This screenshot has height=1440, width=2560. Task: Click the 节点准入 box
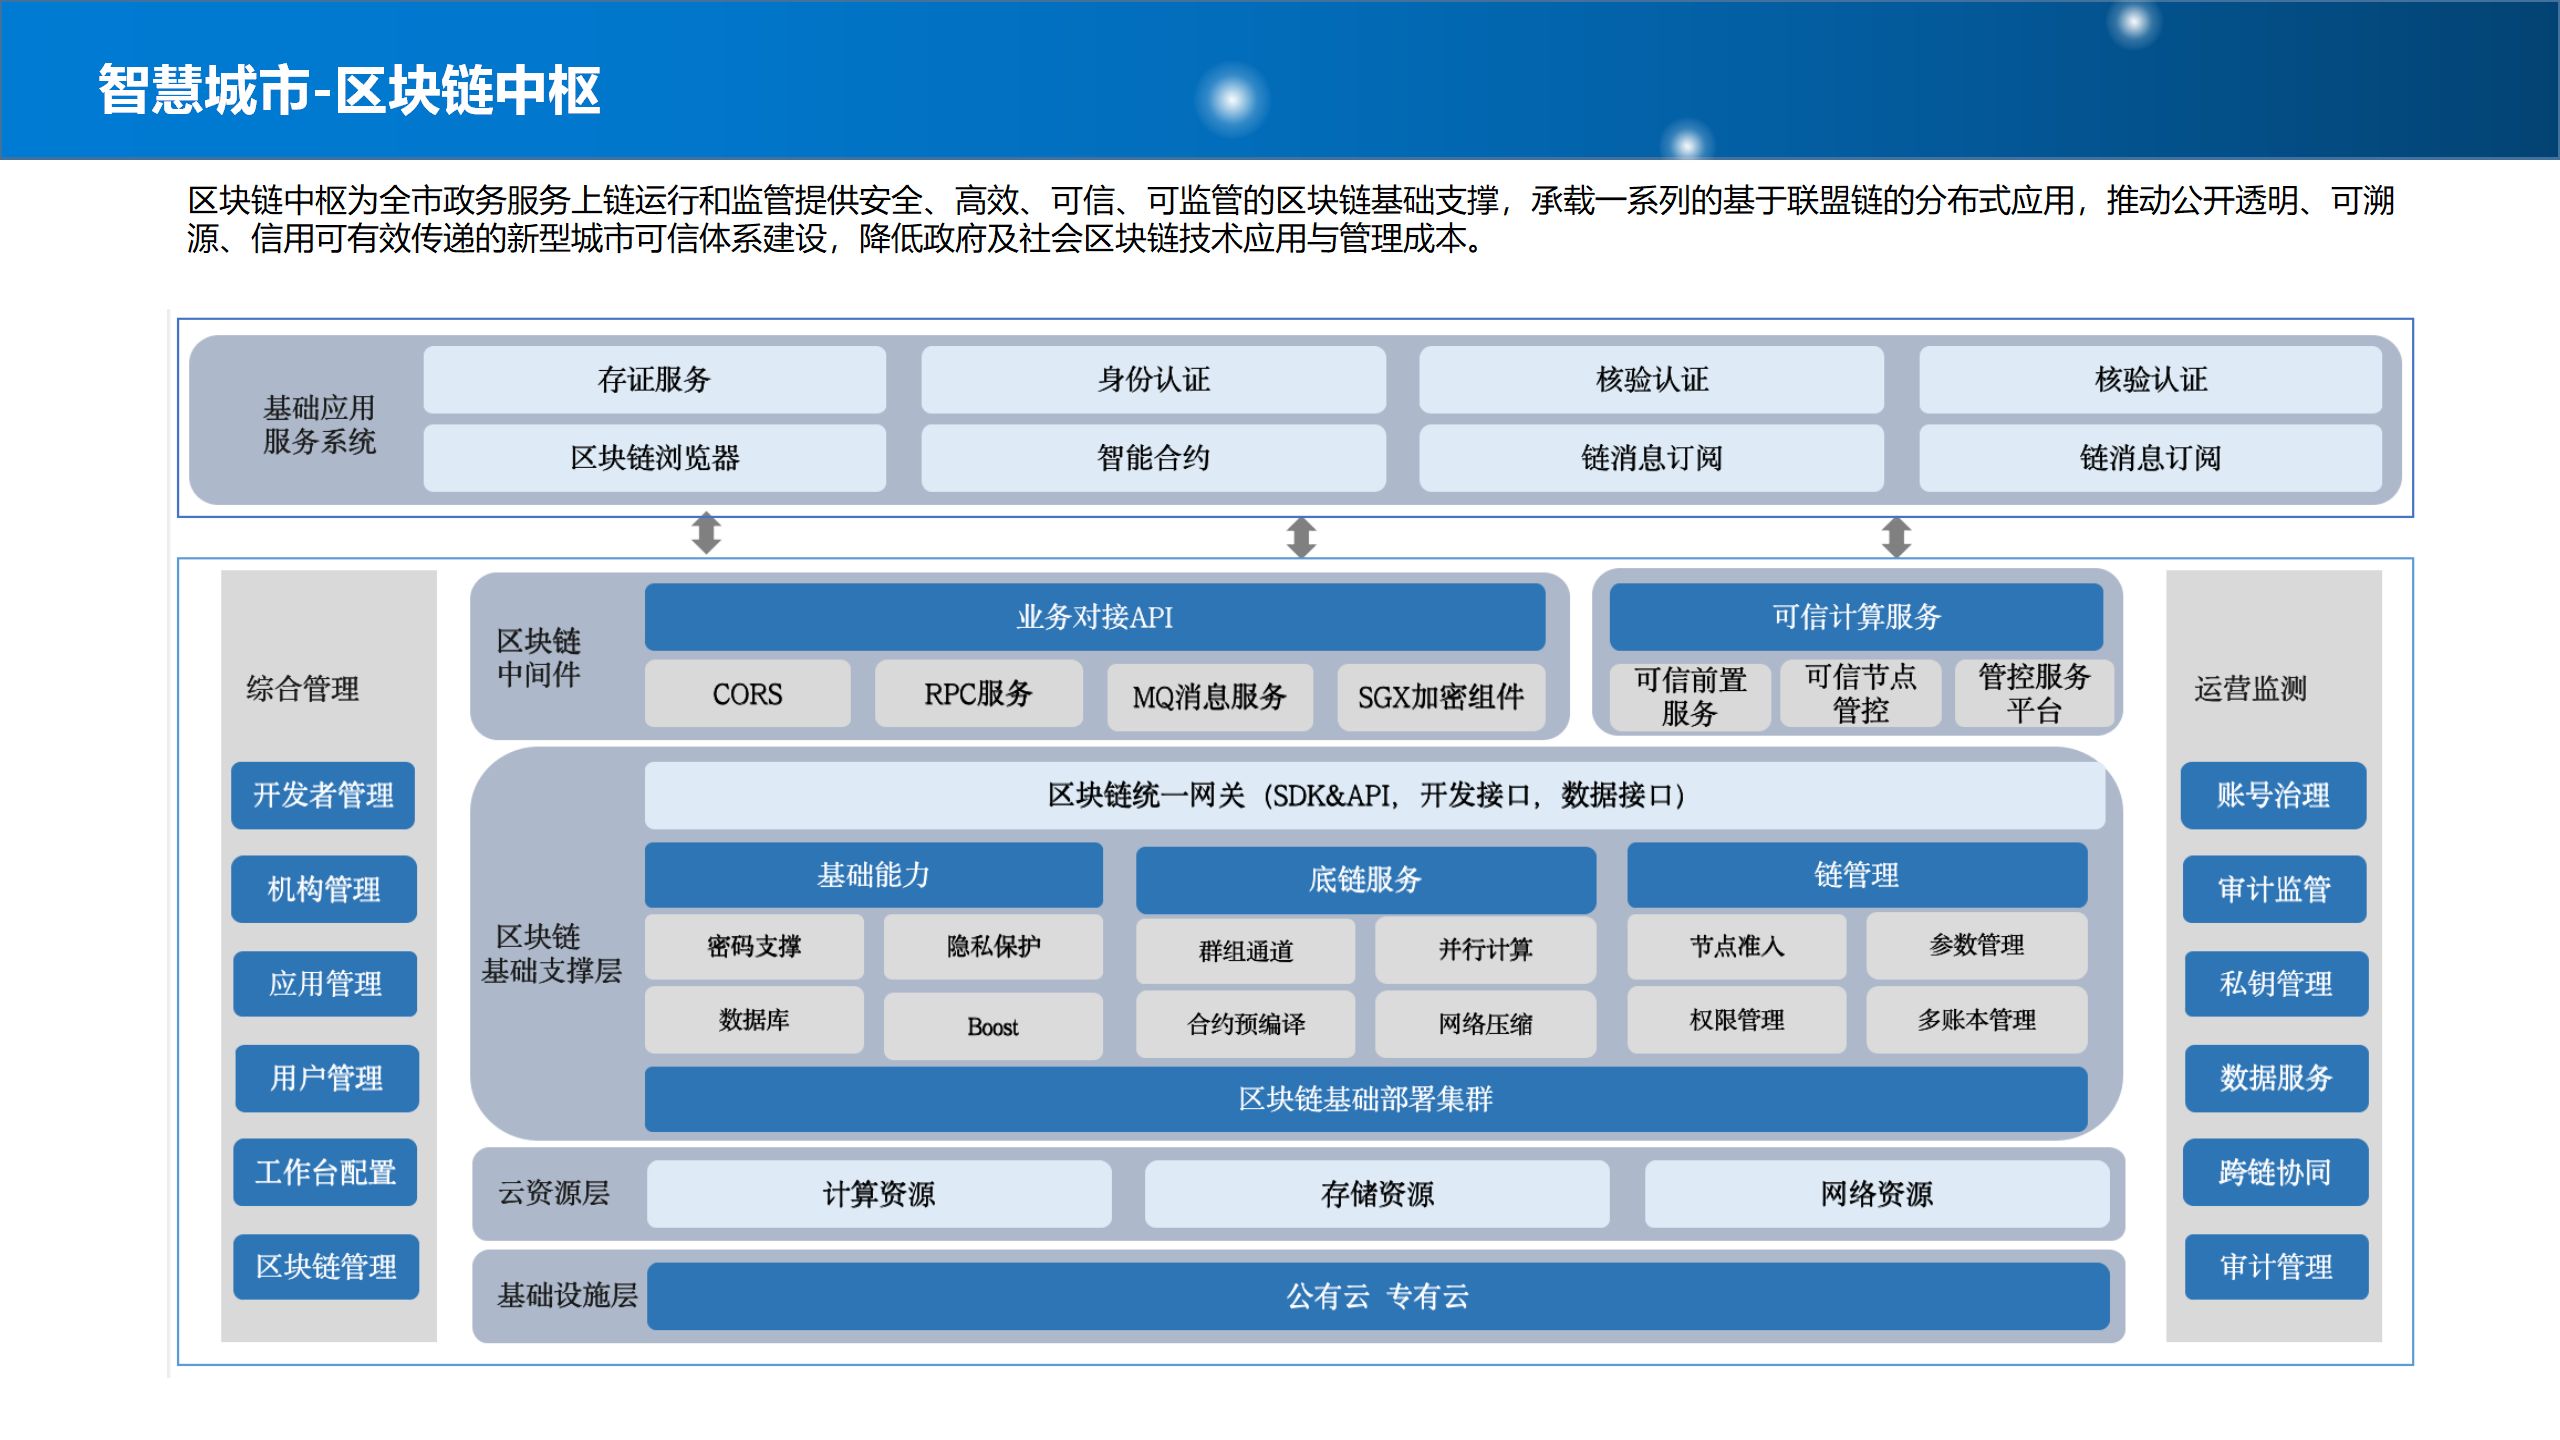(x=1737, y=946)
